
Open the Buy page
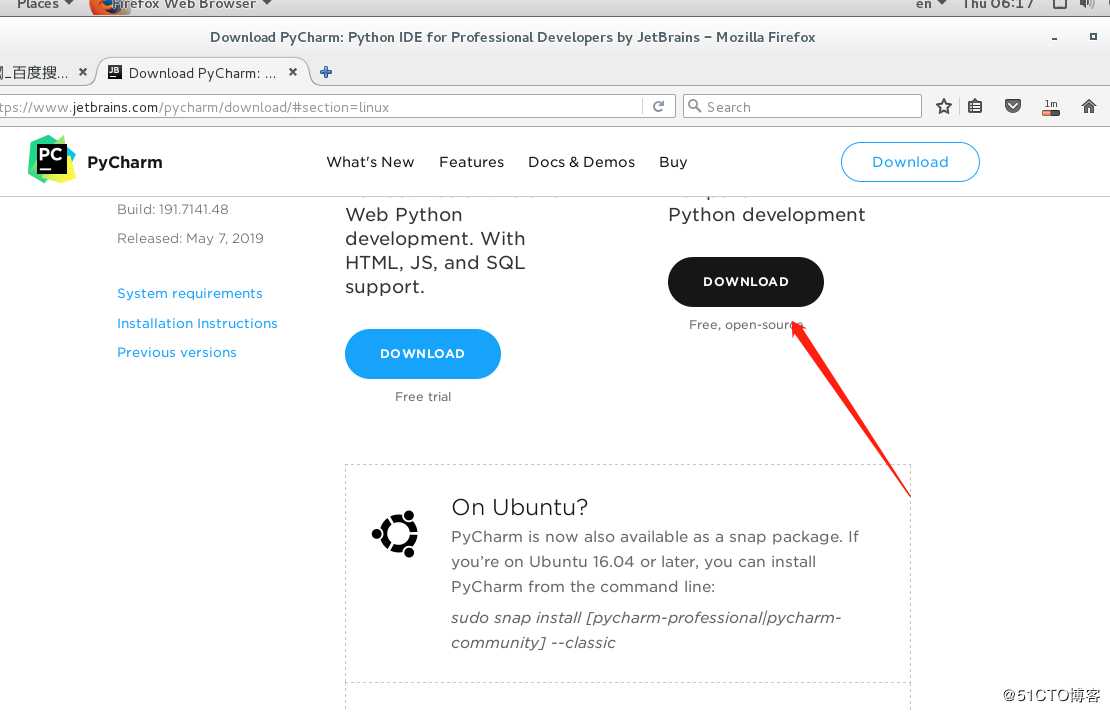click(673, 162)
